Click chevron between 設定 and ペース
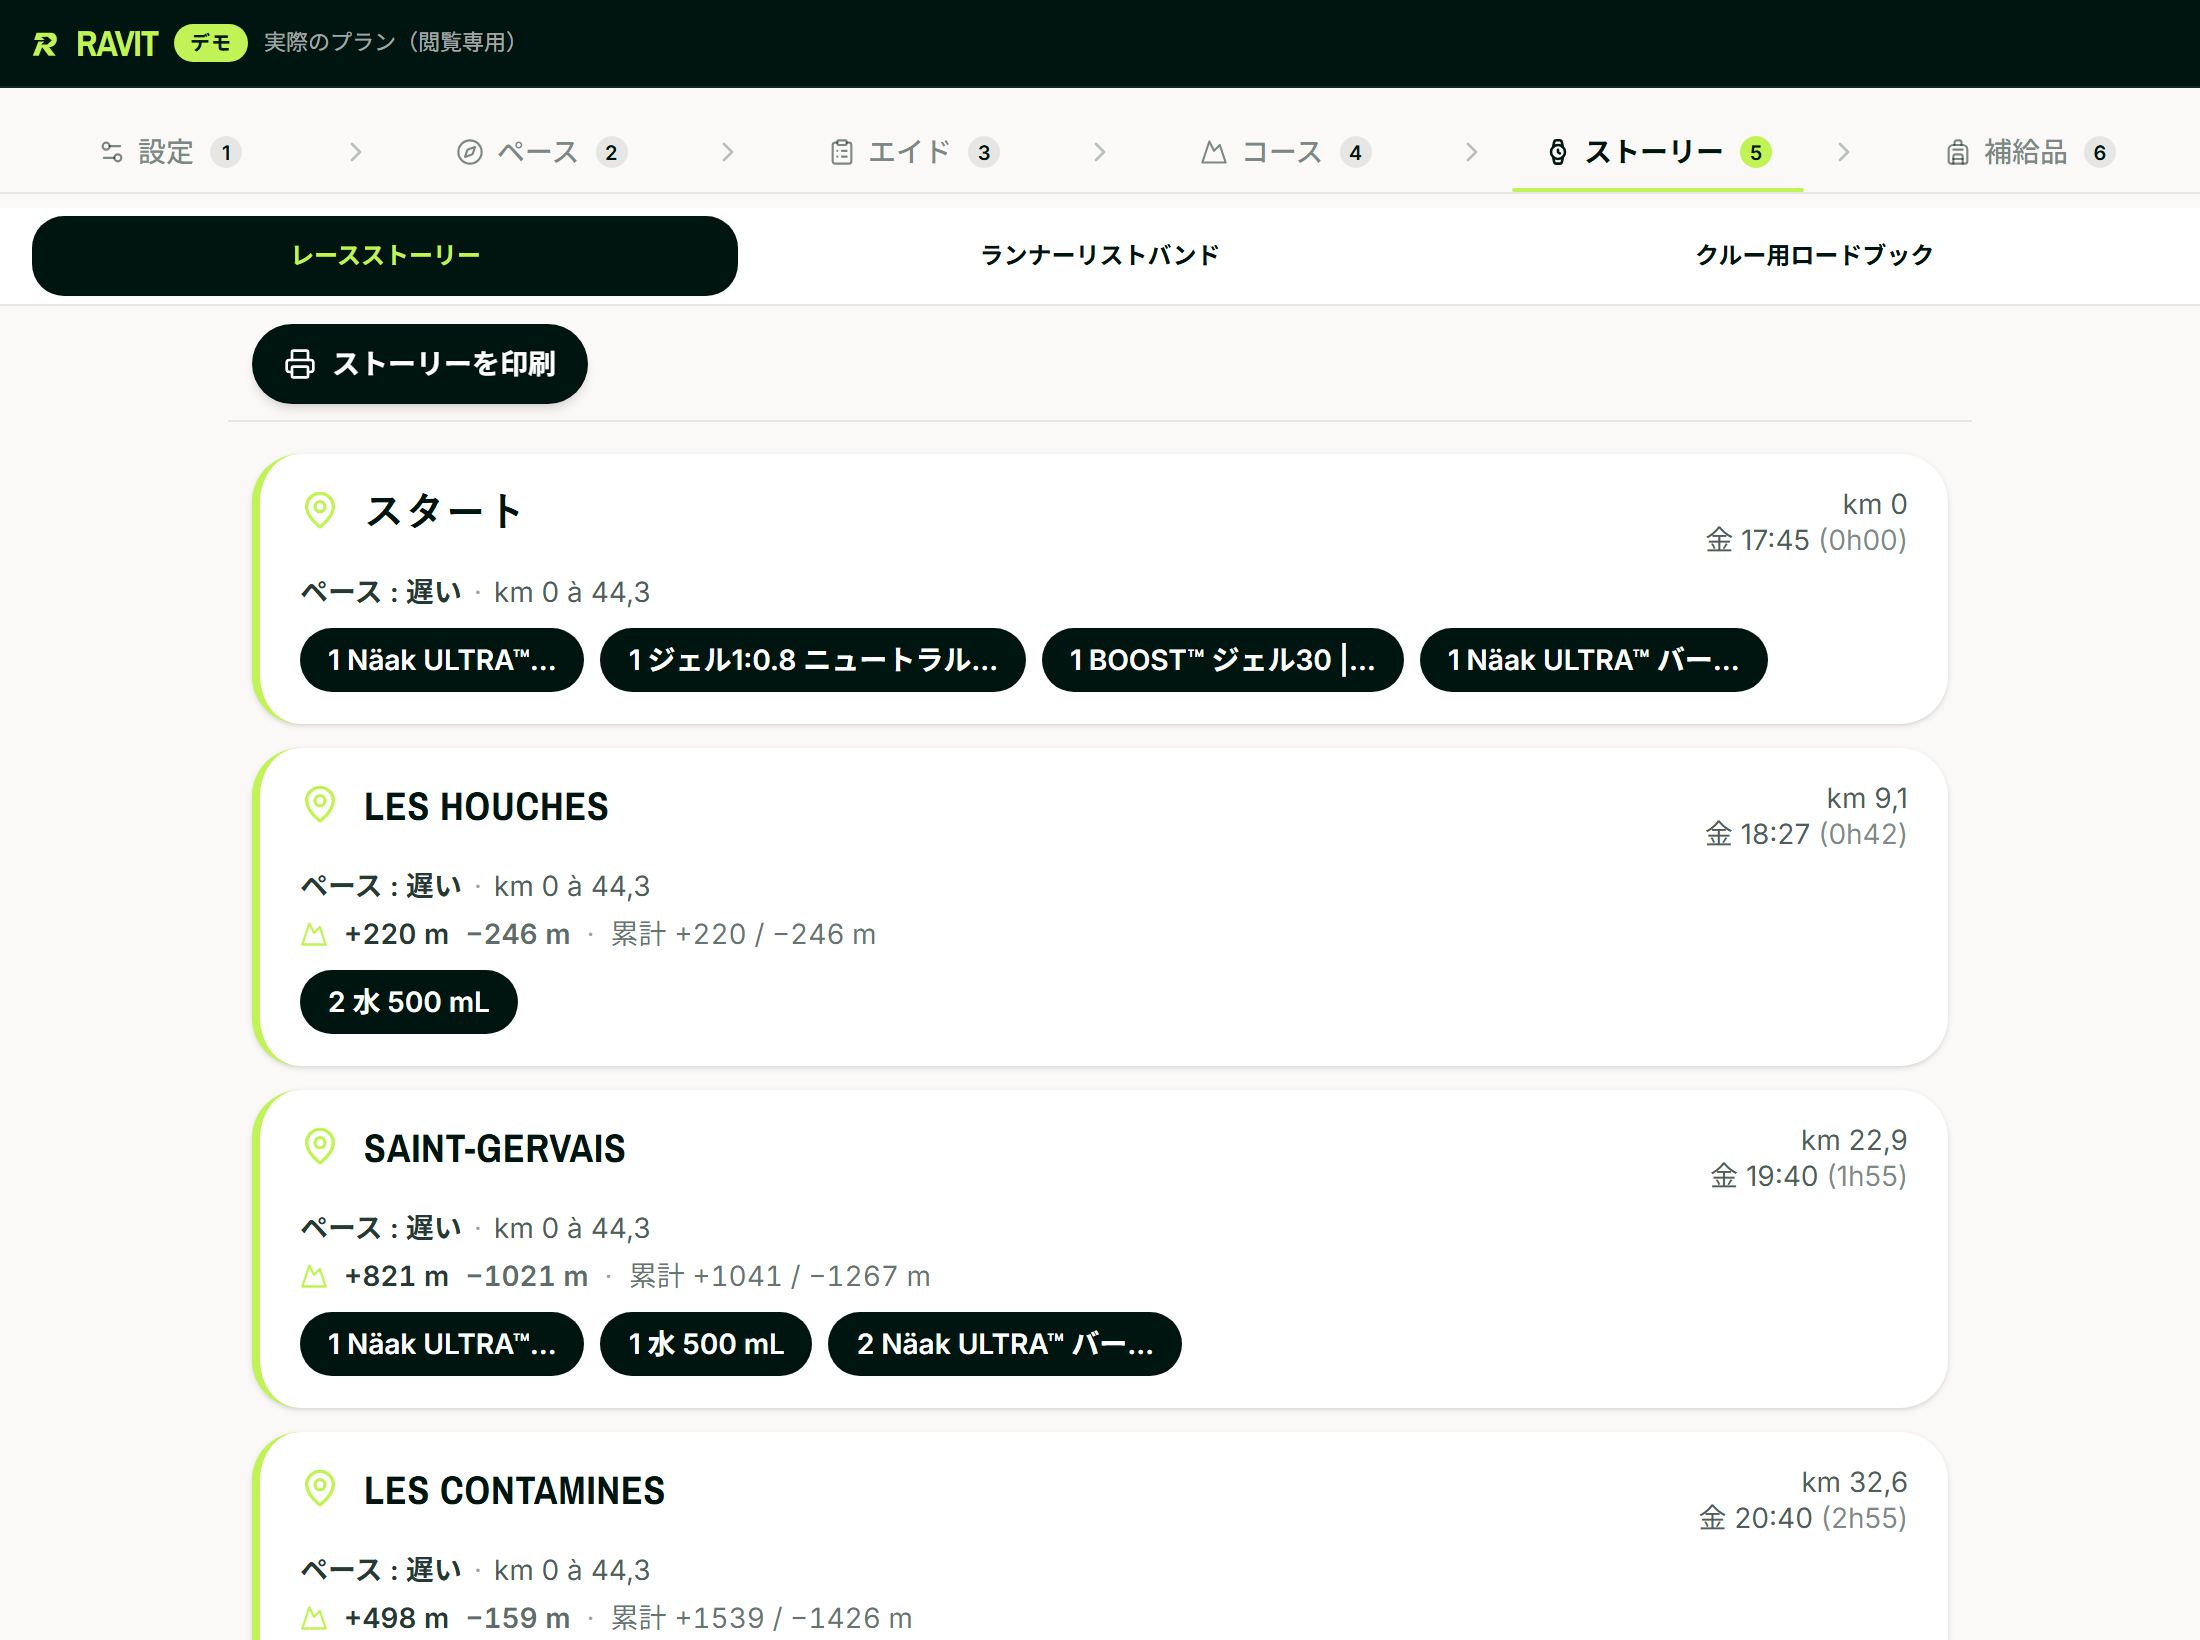The height and width of the screenshot is (1640, 2200). (356, 152)
